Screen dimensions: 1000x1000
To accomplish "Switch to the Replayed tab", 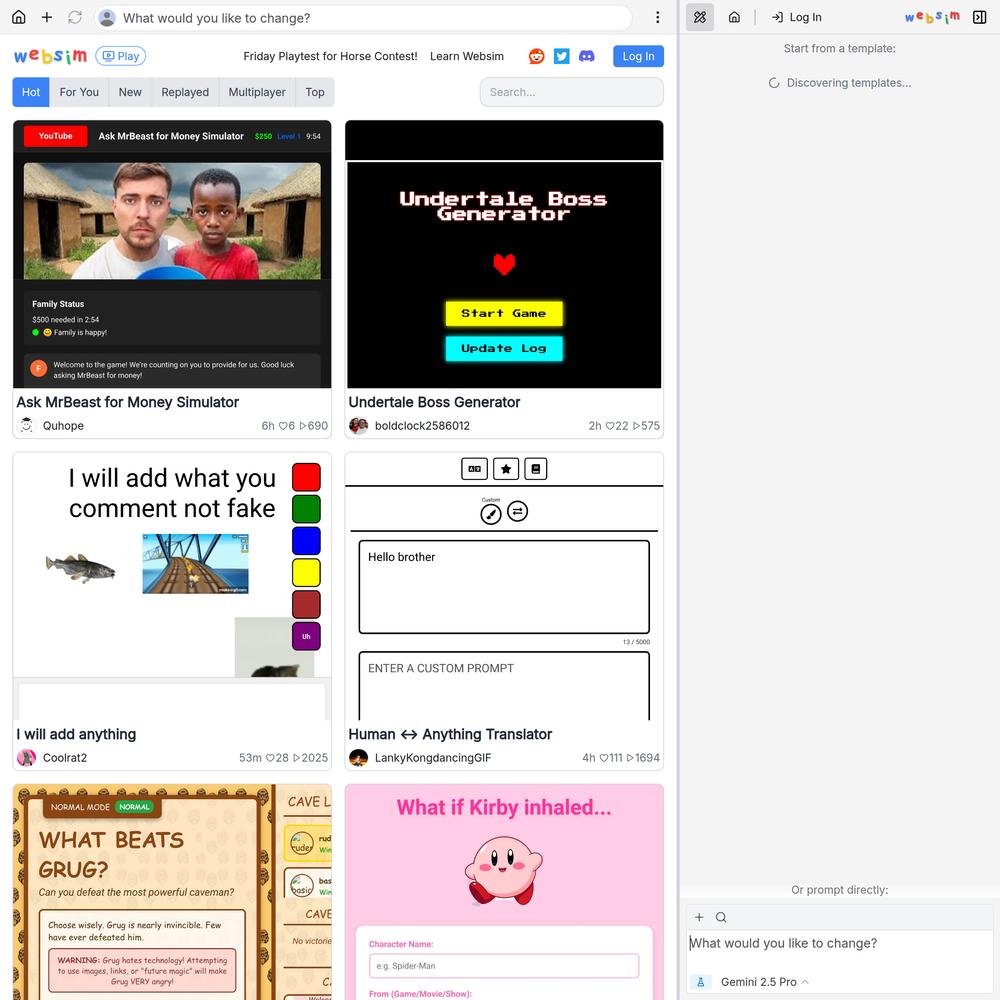I will 185,92.
